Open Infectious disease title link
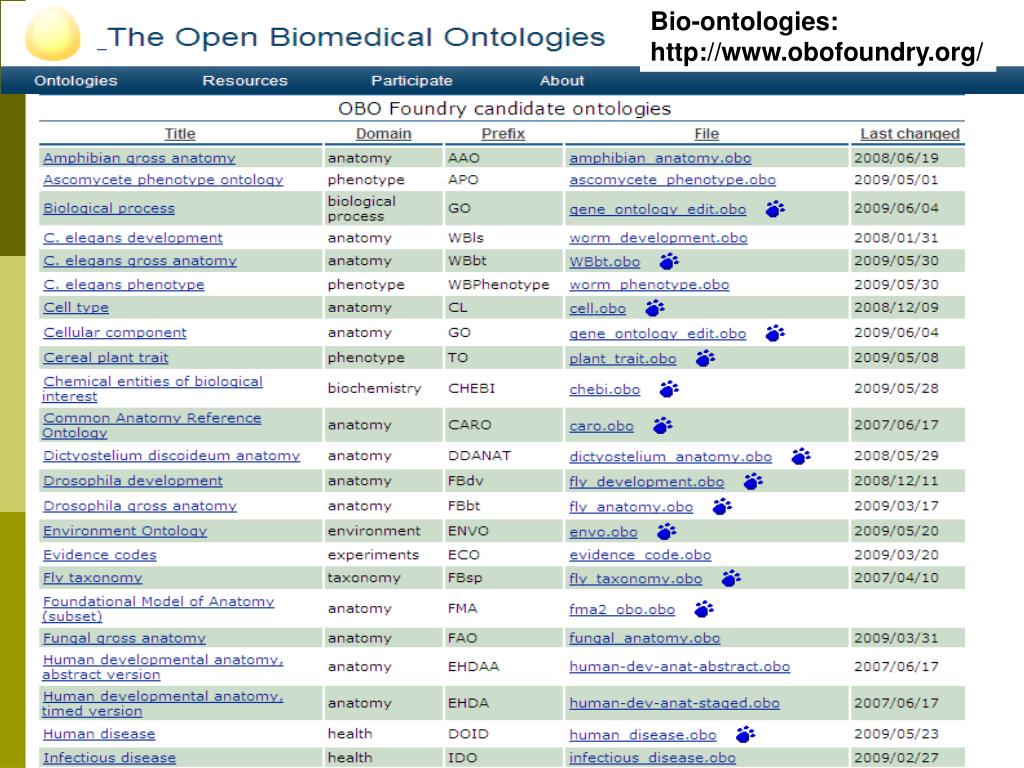This screenshot has height=768, width=1024. click(x=110, y=758)
